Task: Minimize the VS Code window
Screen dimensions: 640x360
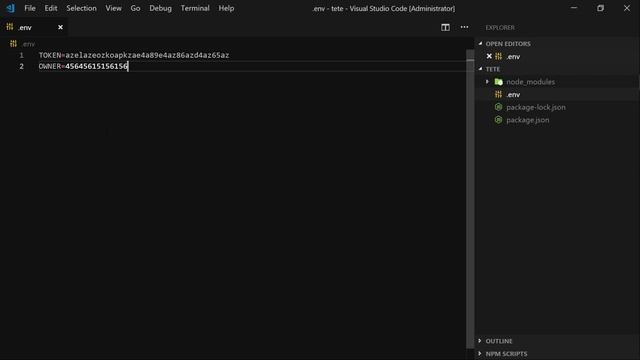Action: [574, 8]
